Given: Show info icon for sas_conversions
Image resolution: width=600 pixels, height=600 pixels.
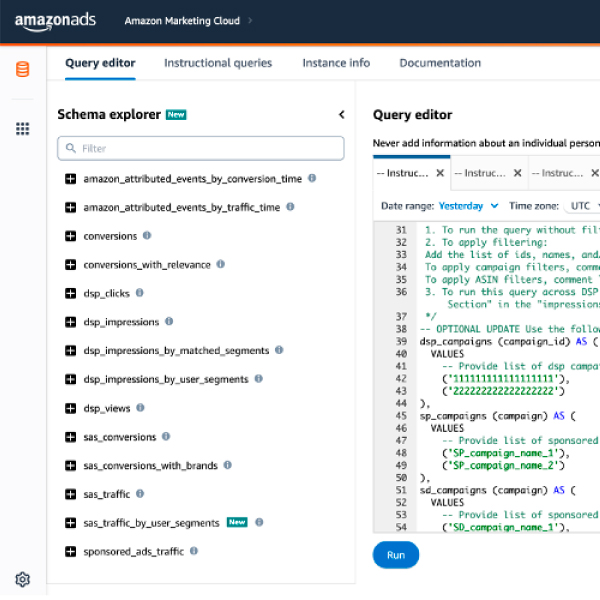Looking at the screenshot, I should coord(166,436).
